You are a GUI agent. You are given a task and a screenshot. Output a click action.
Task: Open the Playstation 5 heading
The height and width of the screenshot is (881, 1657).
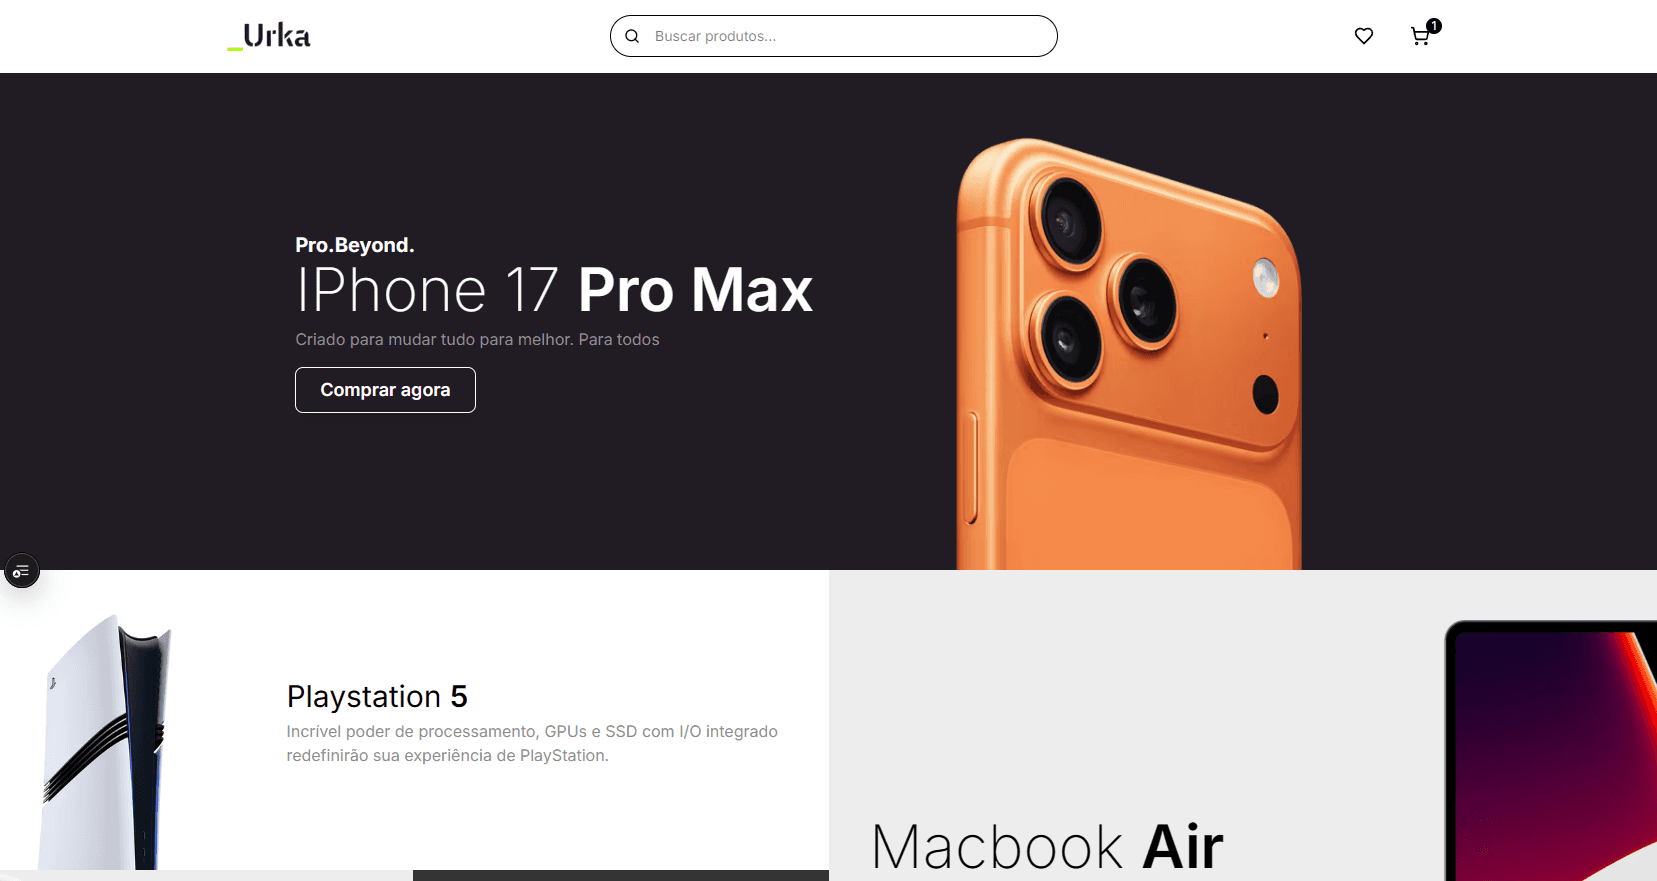pos(377,696)
